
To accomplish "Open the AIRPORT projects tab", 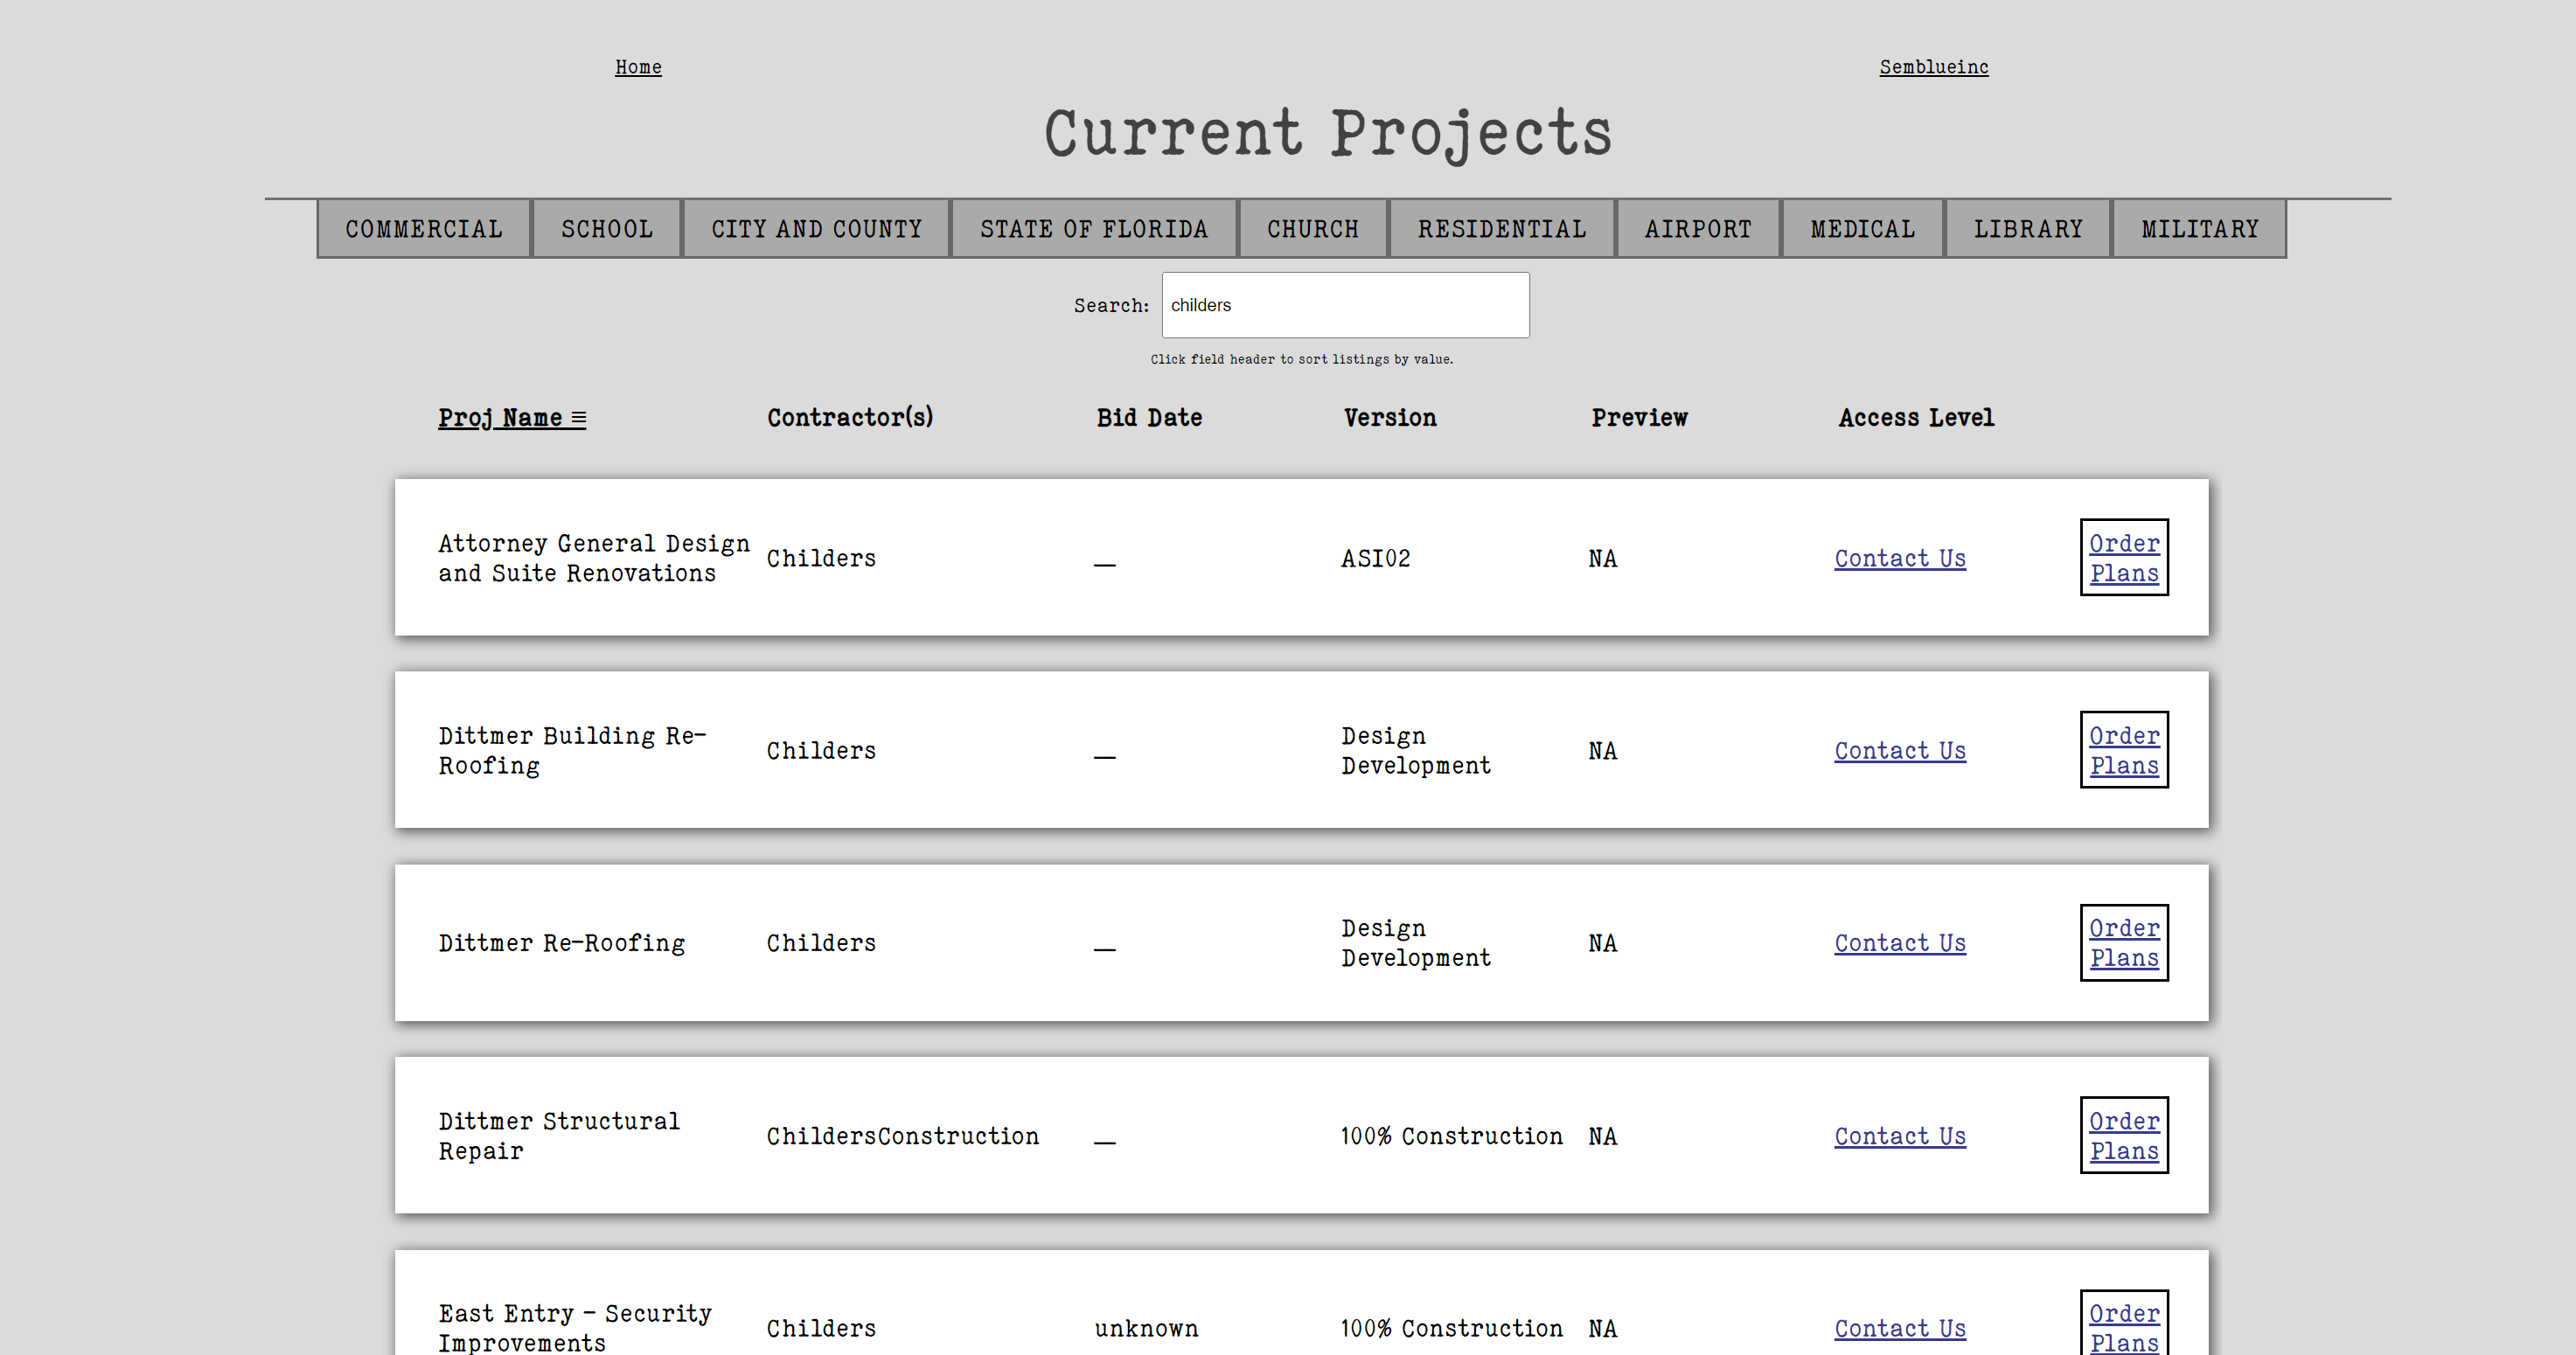I will coord(1697,229).
